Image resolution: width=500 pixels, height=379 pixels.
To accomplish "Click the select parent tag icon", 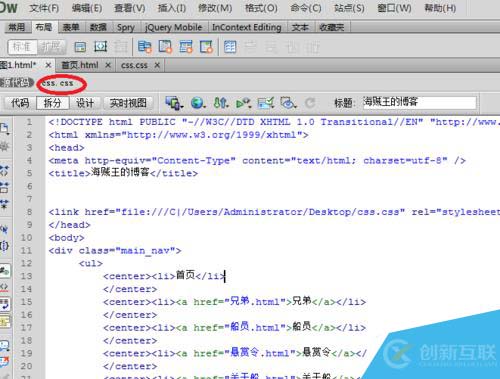I will pyautogui.click(x=5, y=229).
